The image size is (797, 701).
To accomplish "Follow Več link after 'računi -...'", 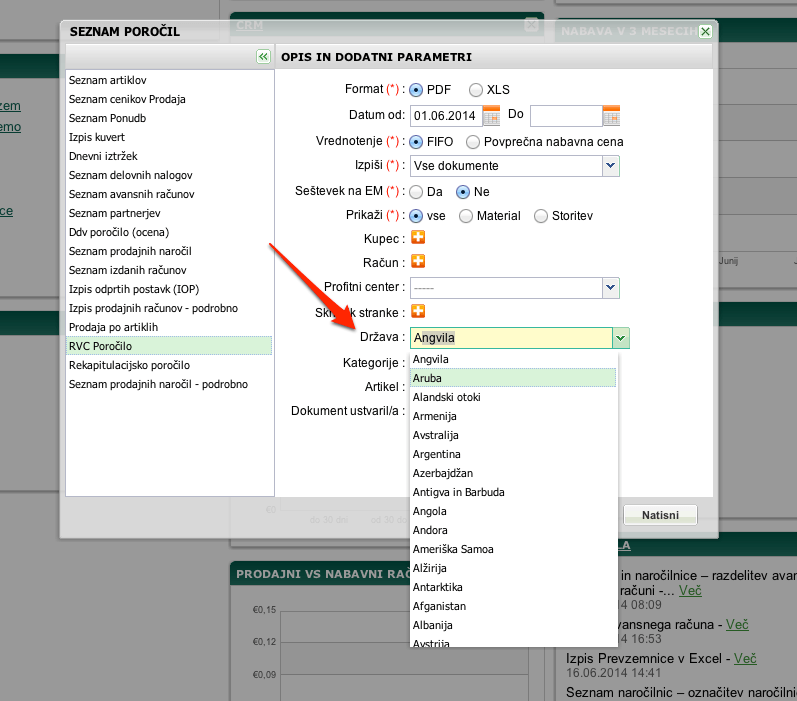I will click(x=690, y=590).
